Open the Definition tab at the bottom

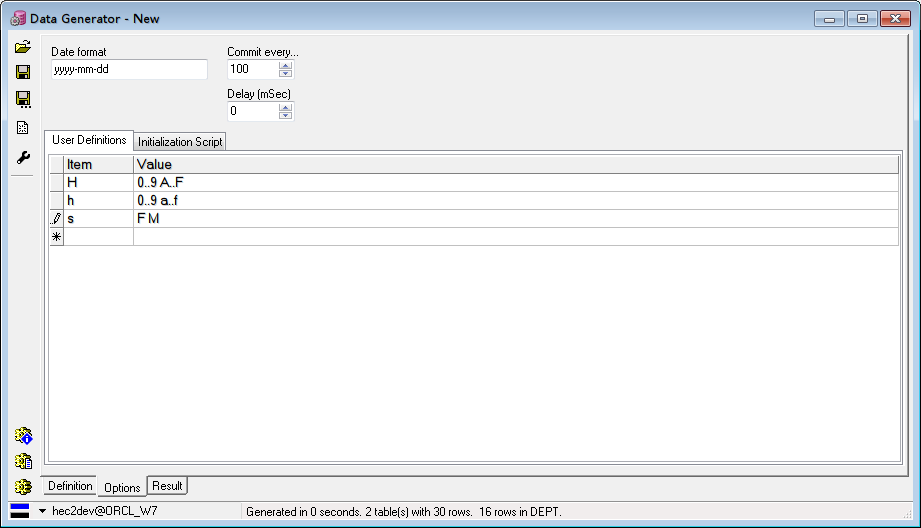point(70,486)
